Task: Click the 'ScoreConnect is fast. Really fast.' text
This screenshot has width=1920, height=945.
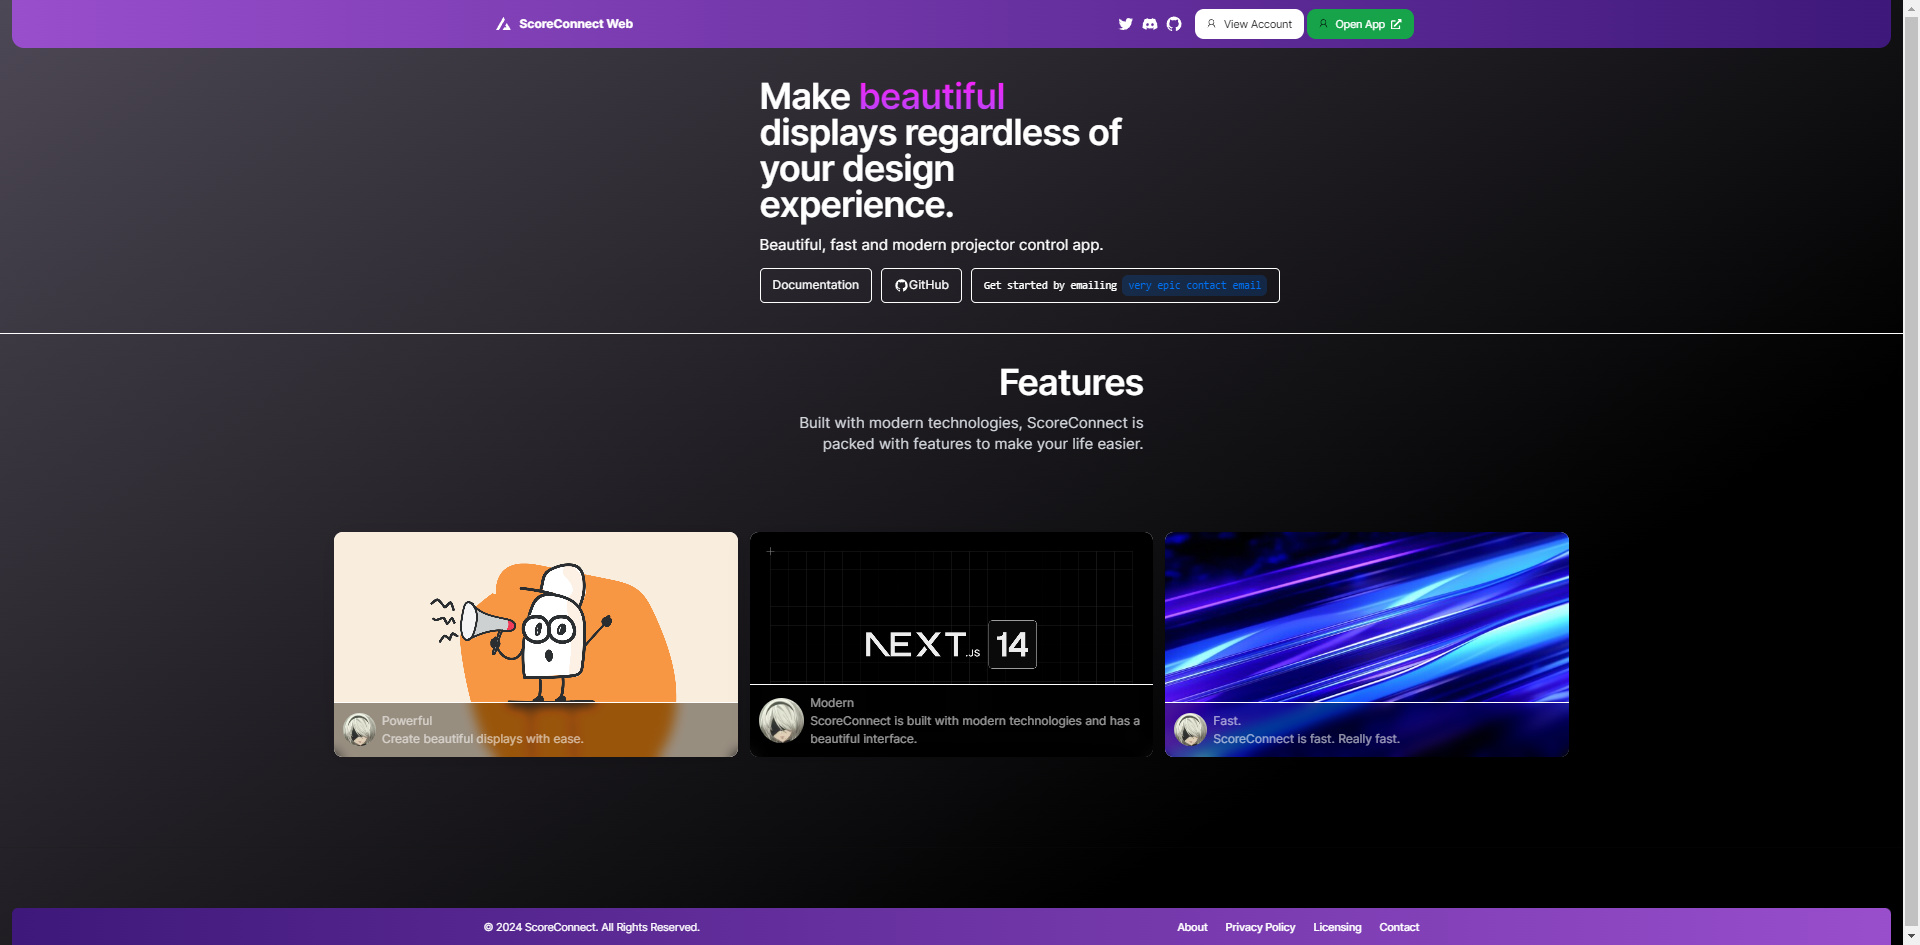Action: click(1306, 739)
